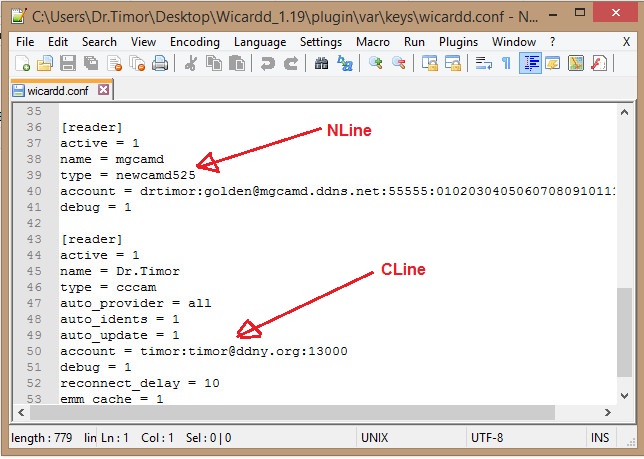Maximize the Notepad++ window
This screenshot has width=644, height=459.
pyautogui.click(x=580, y=13)
